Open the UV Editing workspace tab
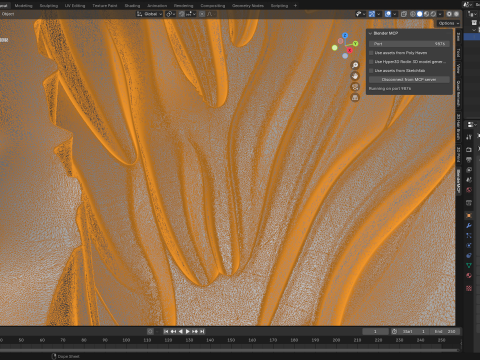 pos(75,5)
